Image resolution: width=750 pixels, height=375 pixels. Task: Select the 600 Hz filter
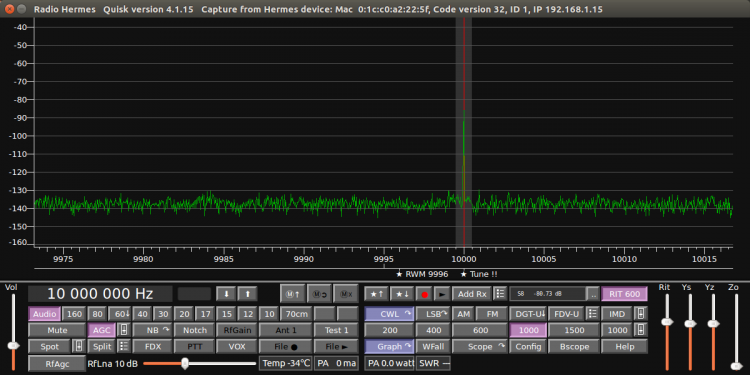pos(480,330)
